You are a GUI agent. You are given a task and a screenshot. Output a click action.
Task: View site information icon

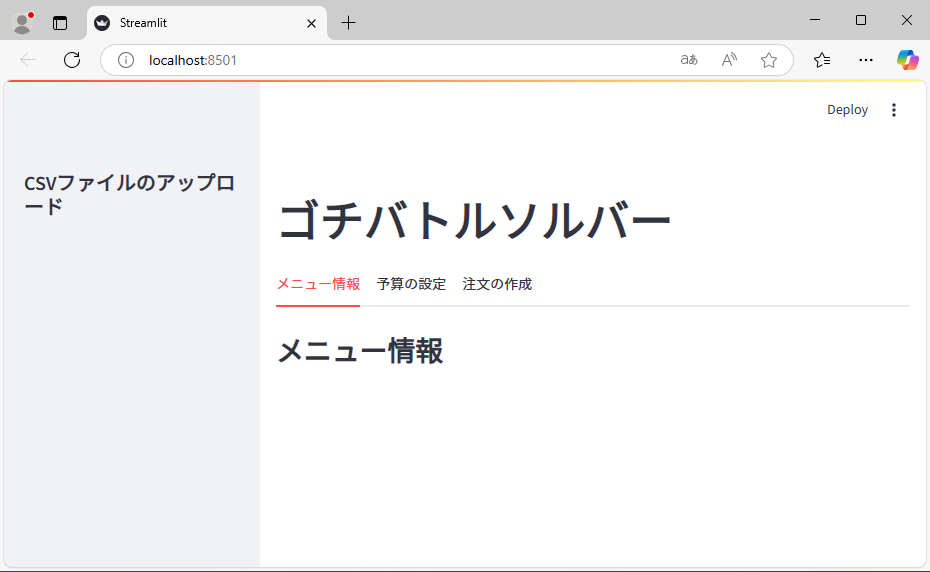coord(126,60)
